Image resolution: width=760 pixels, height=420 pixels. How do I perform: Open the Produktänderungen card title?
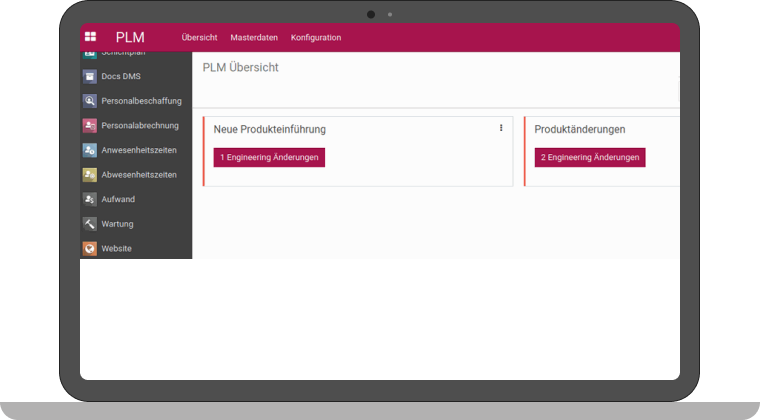click(580, 129)
